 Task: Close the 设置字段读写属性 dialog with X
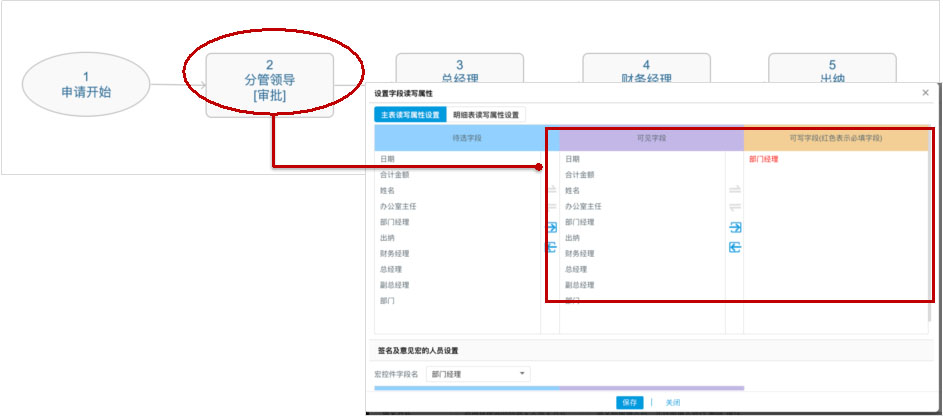click(x=925, y=93)
